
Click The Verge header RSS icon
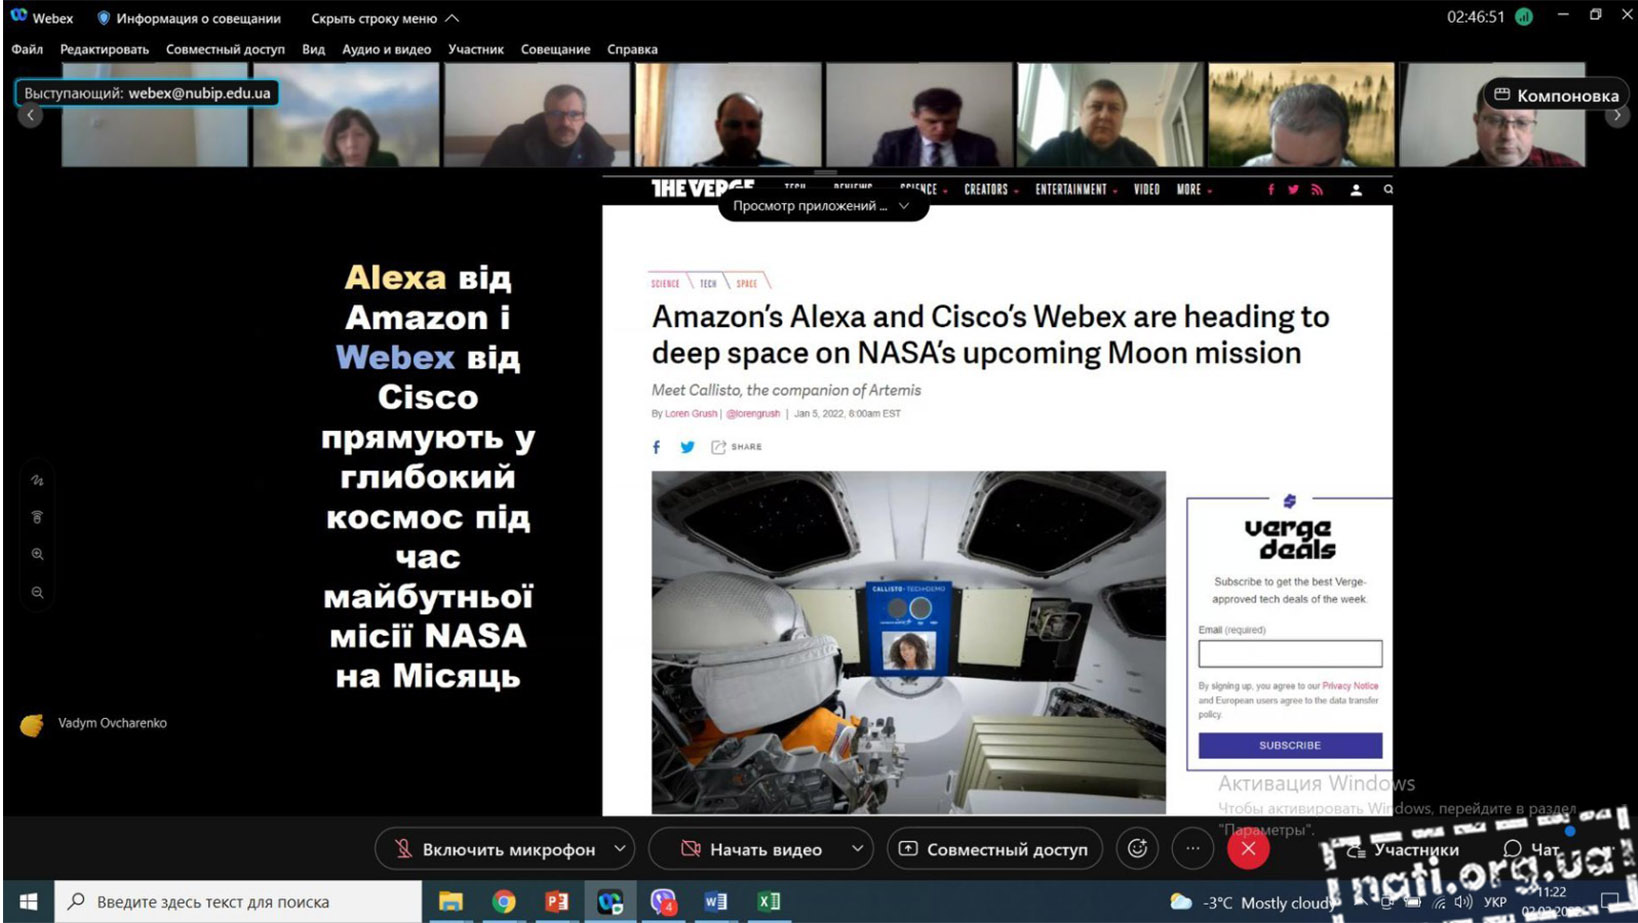(x=1317, y=189)
